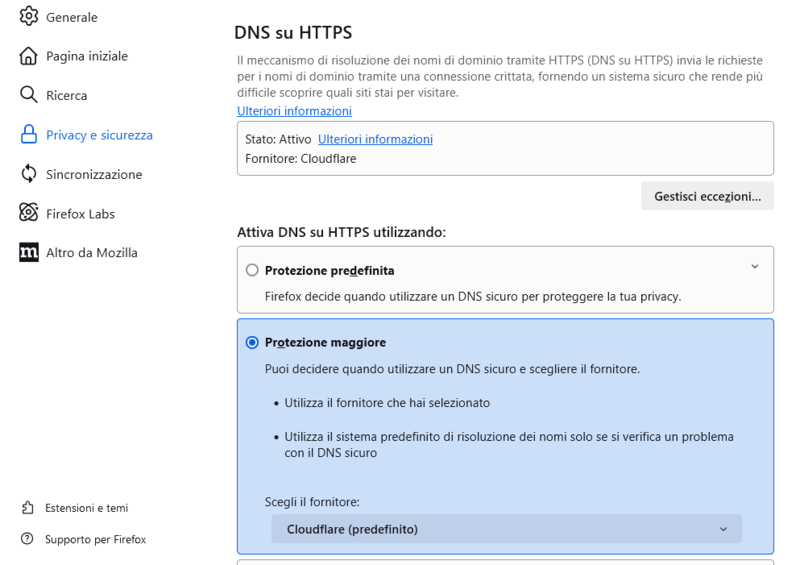800x565 pixels.
Task: Click the provider dropdown arrow
Action: coord(723,529)
